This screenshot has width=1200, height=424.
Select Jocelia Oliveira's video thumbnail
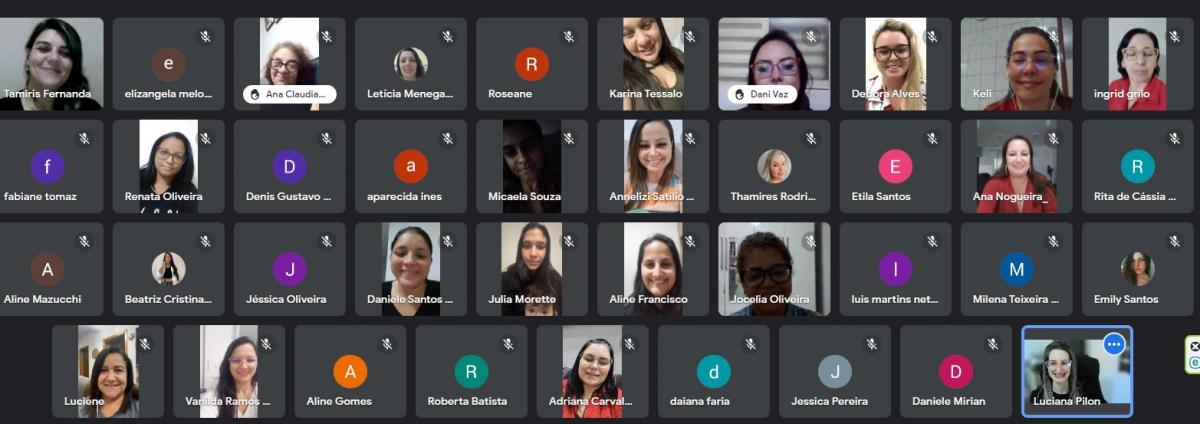point(774,269)
